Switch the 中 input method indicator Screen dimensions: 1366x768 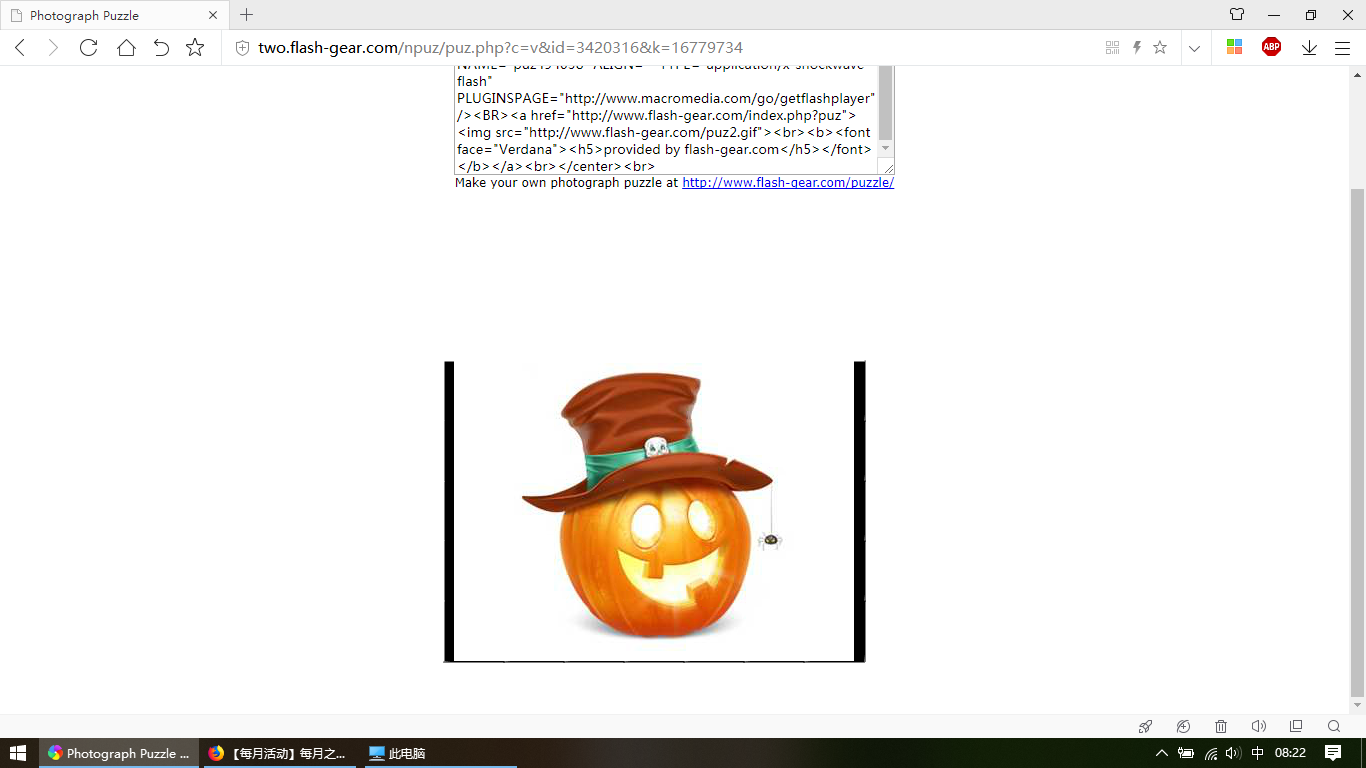(1258, 753)
